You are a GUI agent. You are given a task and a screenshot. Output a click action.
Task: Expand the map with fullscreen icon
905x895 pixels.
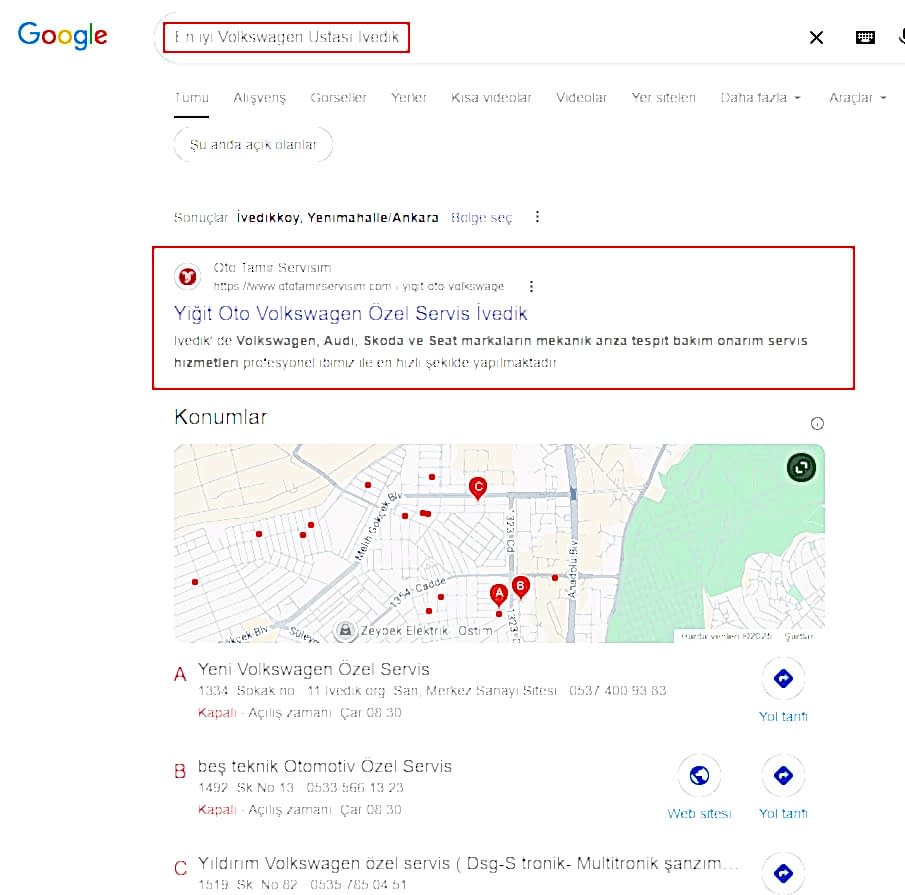pos(801,467)
